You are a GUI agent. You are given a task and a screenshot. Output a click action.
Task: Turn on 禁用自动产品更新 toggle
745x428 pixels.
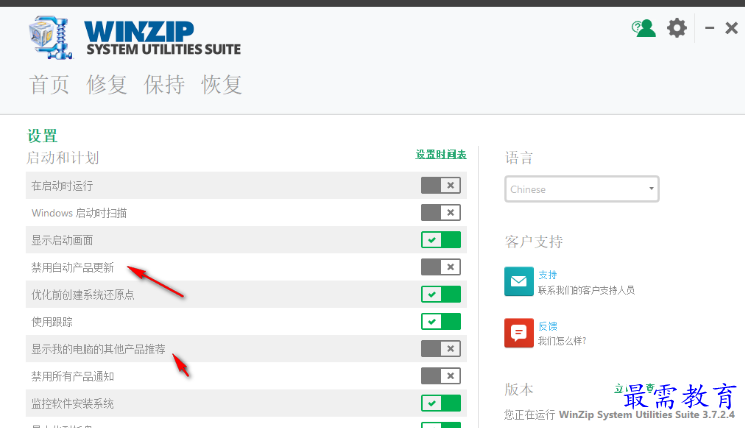(x=441, y=267)
